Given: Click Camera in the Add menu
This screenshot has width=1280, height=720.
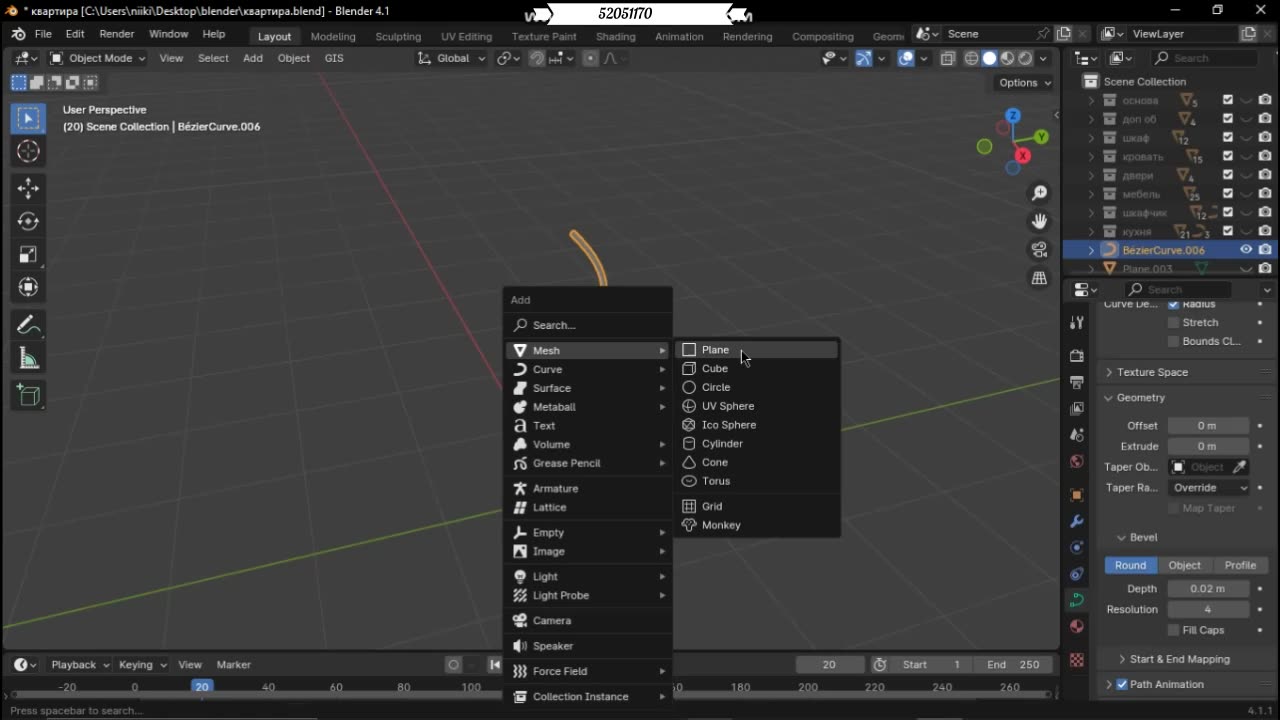Looking at the screenshot, I should (588, 621).
